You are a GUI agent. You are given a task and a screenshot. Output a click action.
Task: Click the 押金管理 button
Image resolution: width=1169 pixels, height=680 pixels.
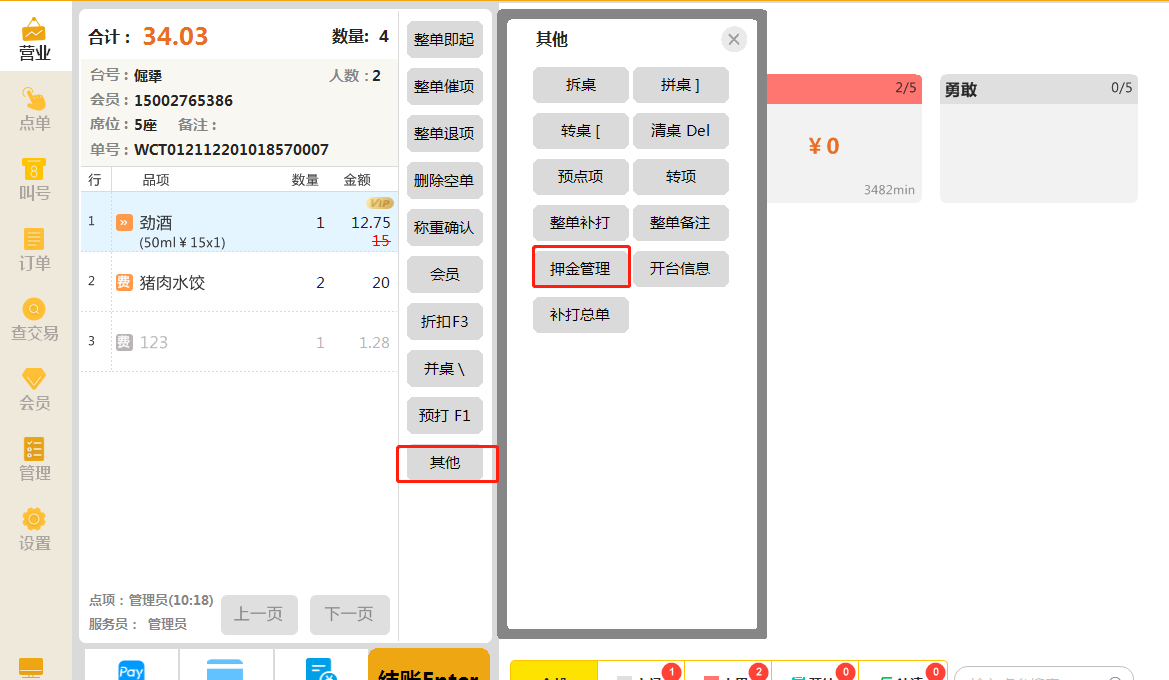pos(580,268)
